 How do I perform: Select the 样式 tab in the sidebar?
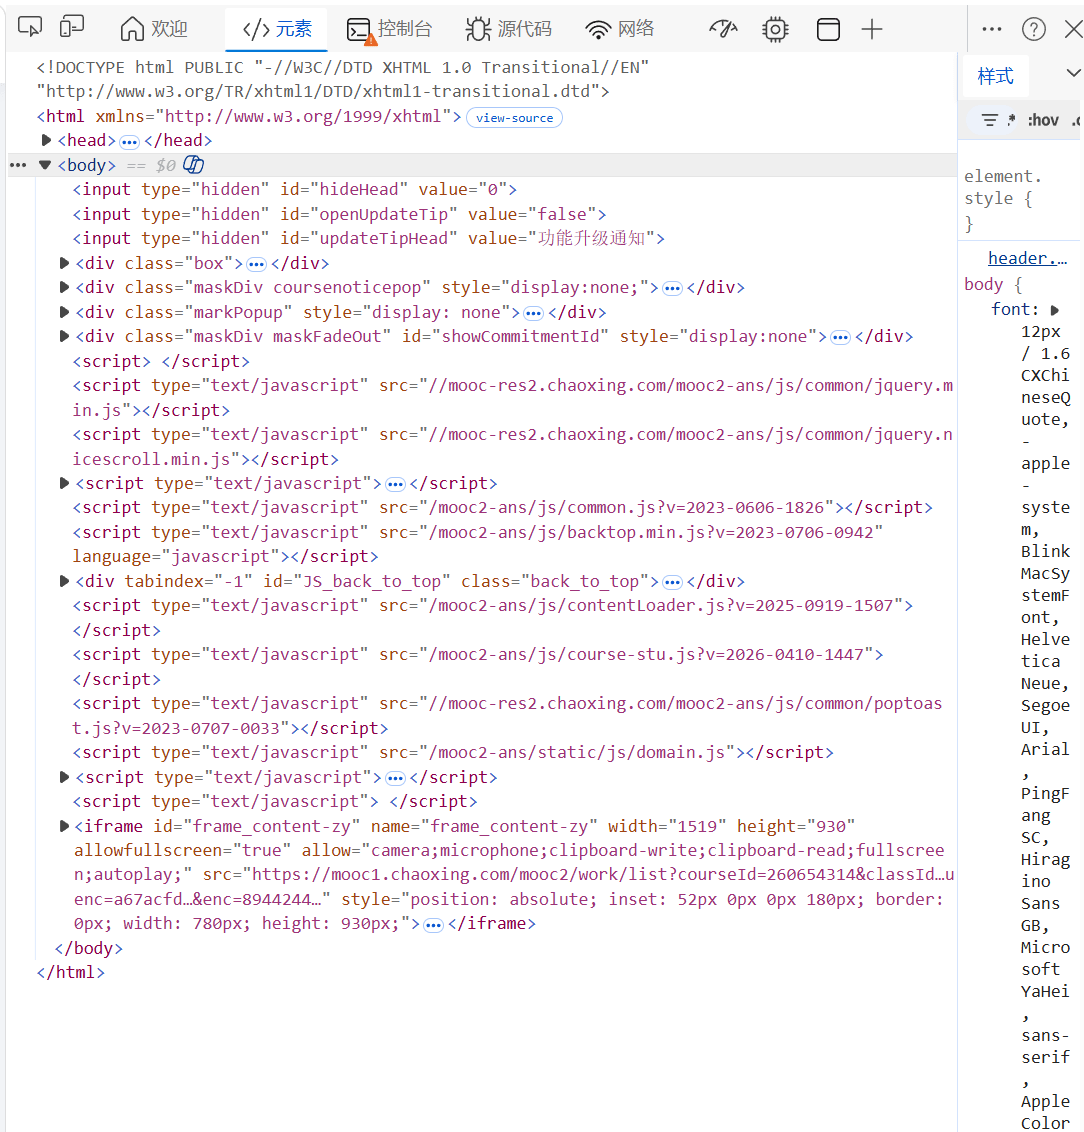pyautogui.click(x=995, y=76)
